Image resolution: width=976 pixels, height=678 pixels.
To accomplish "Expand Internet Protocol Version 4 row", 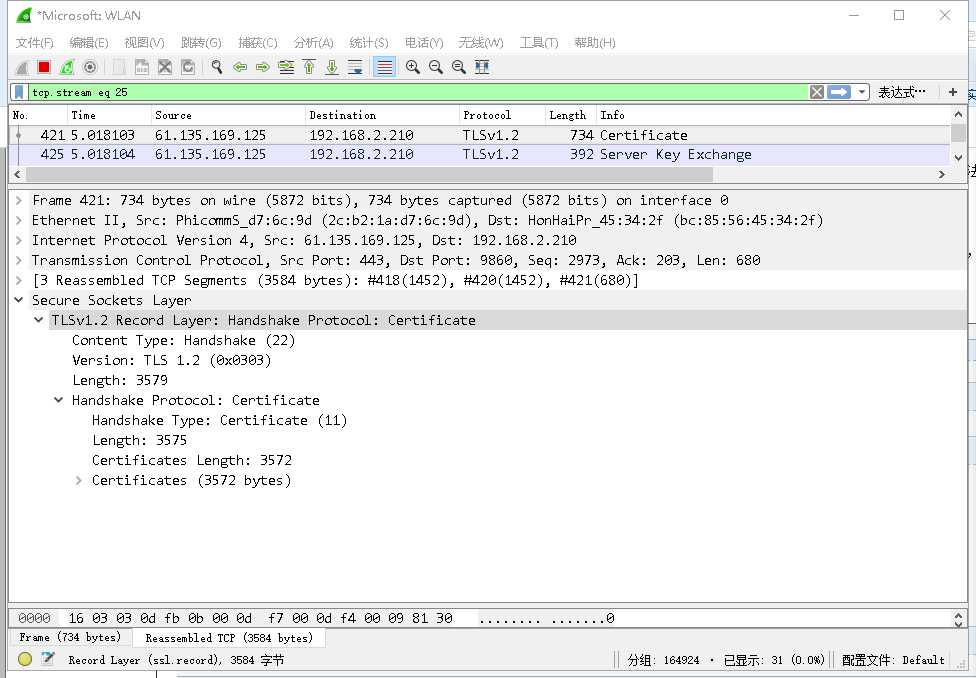I will tap(19, 240).
